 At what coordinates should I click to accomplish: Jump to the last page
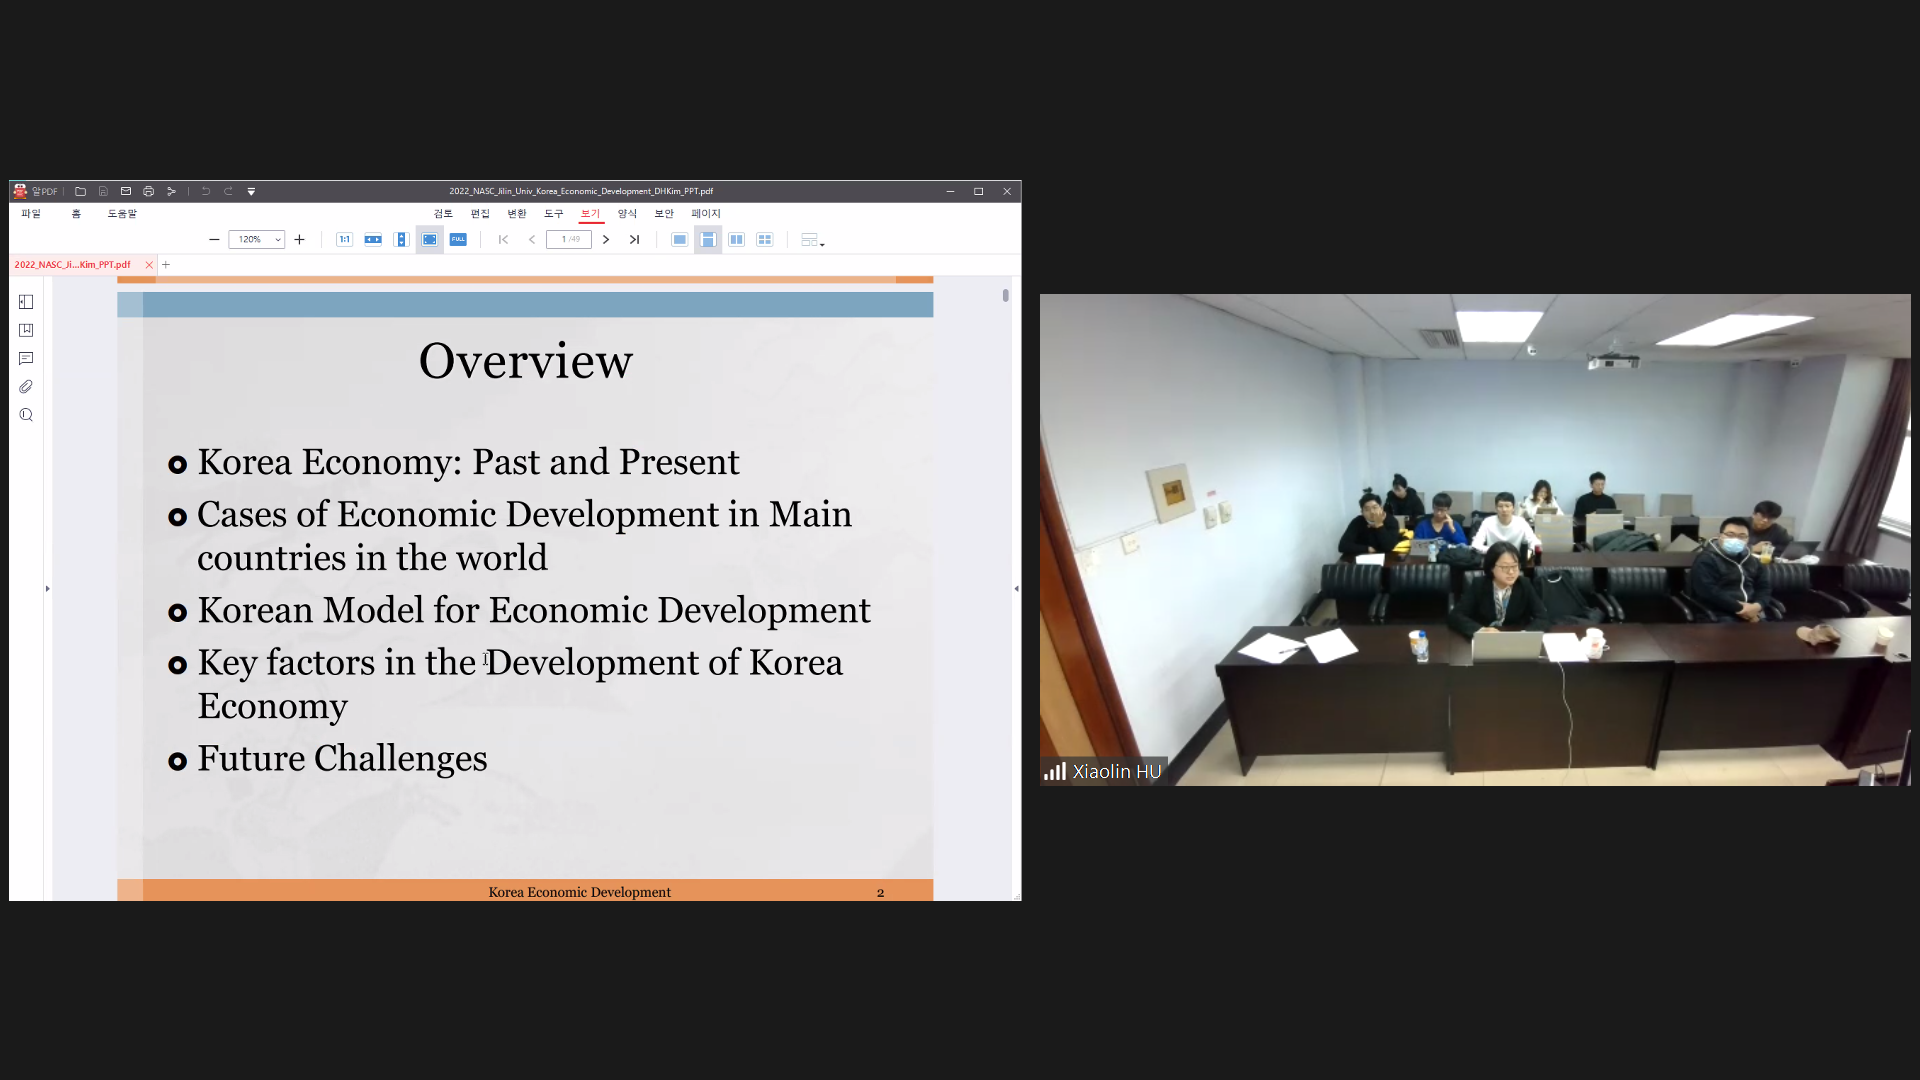pyautogui.click(x=634, y=240)
